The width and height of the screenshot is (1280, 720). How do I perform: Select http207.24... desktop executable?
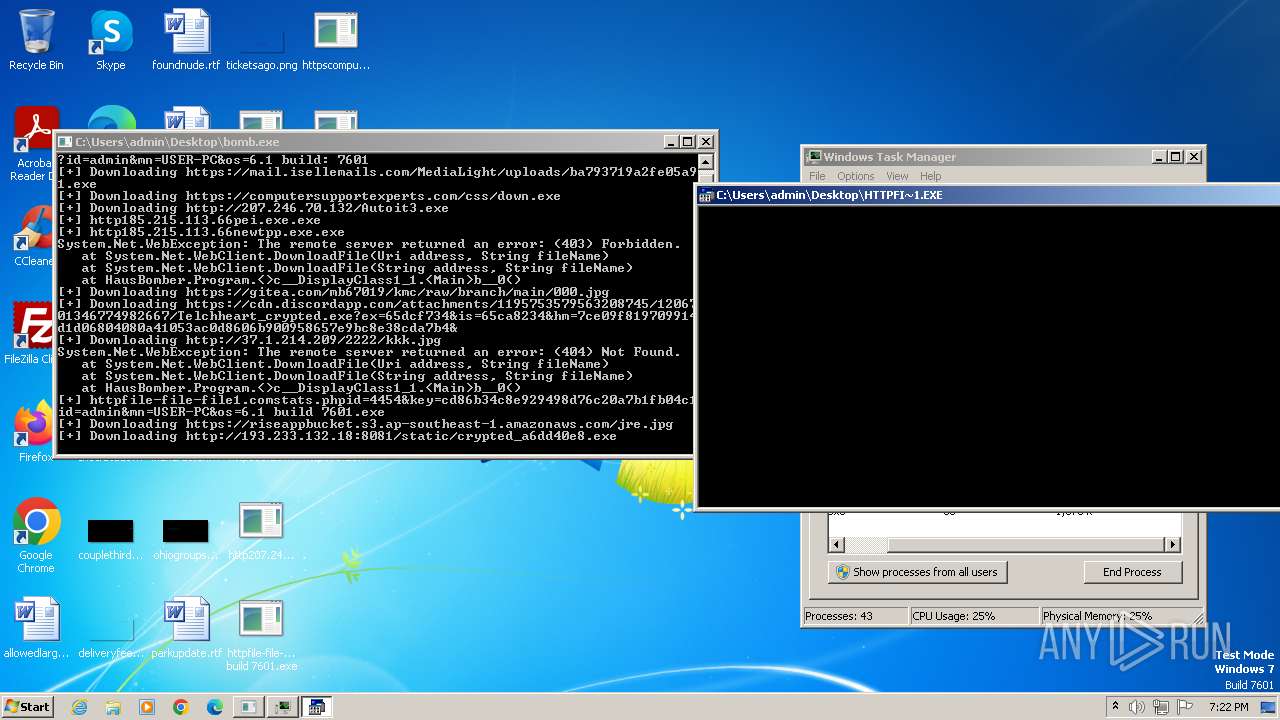[261, 532]
